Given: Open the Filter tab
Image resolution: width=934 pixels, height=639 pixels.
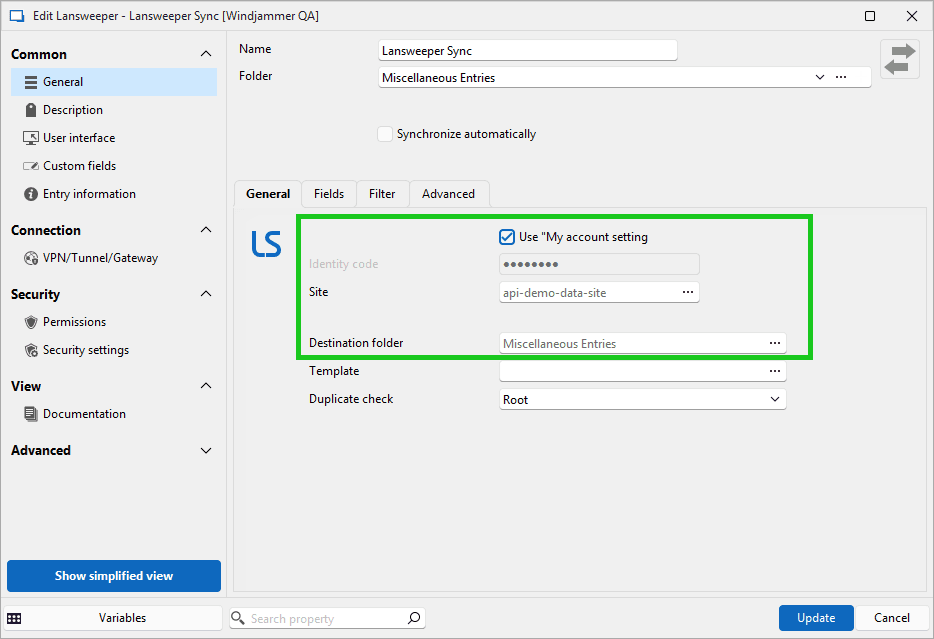Looking at the screenshot, I should pos(382,193).
